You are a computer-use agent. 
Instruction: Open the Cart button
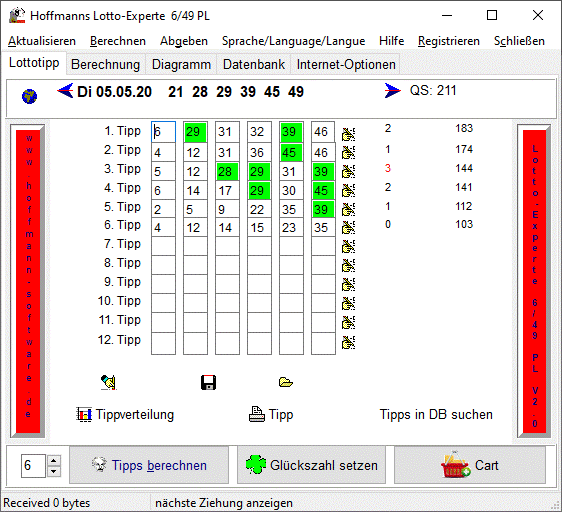(470, 465)
